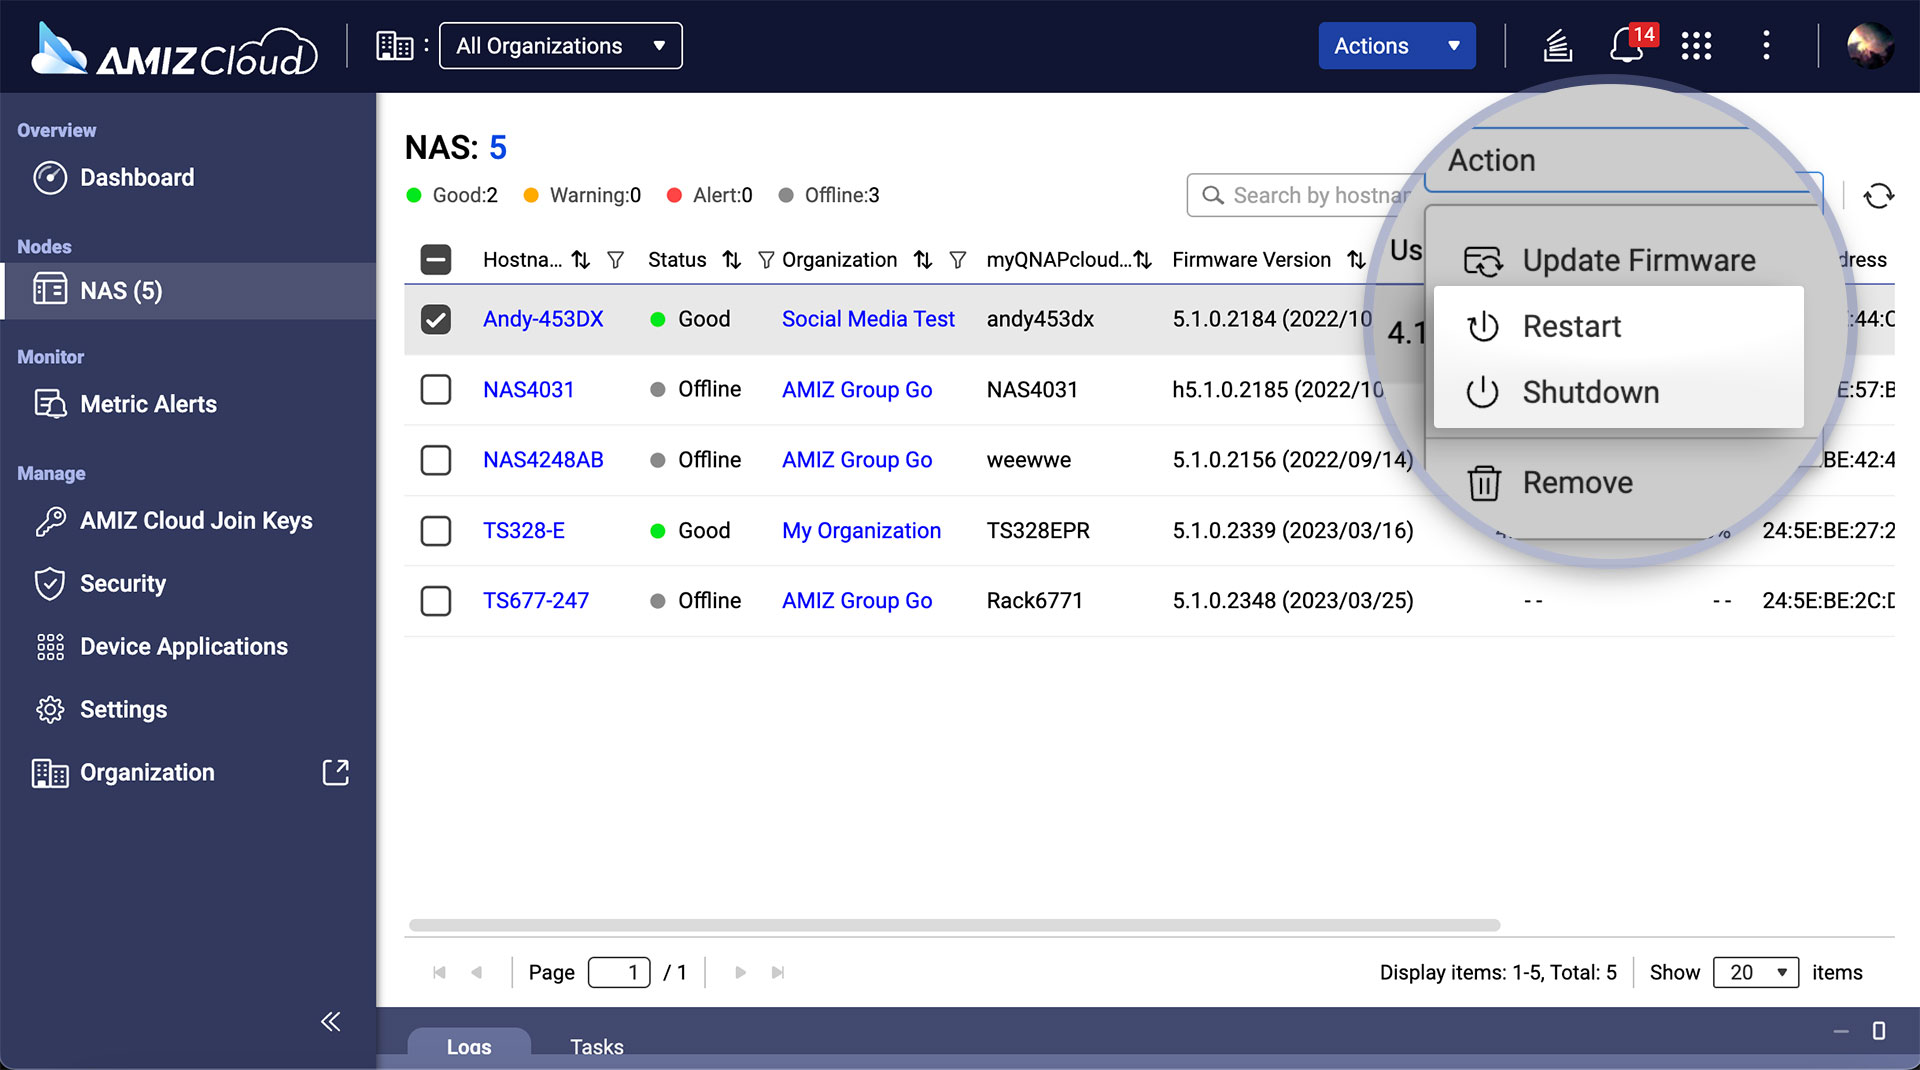1920x1070 pixels.
Task: Open the Actions dropdown
Action: pos(1396,45)
